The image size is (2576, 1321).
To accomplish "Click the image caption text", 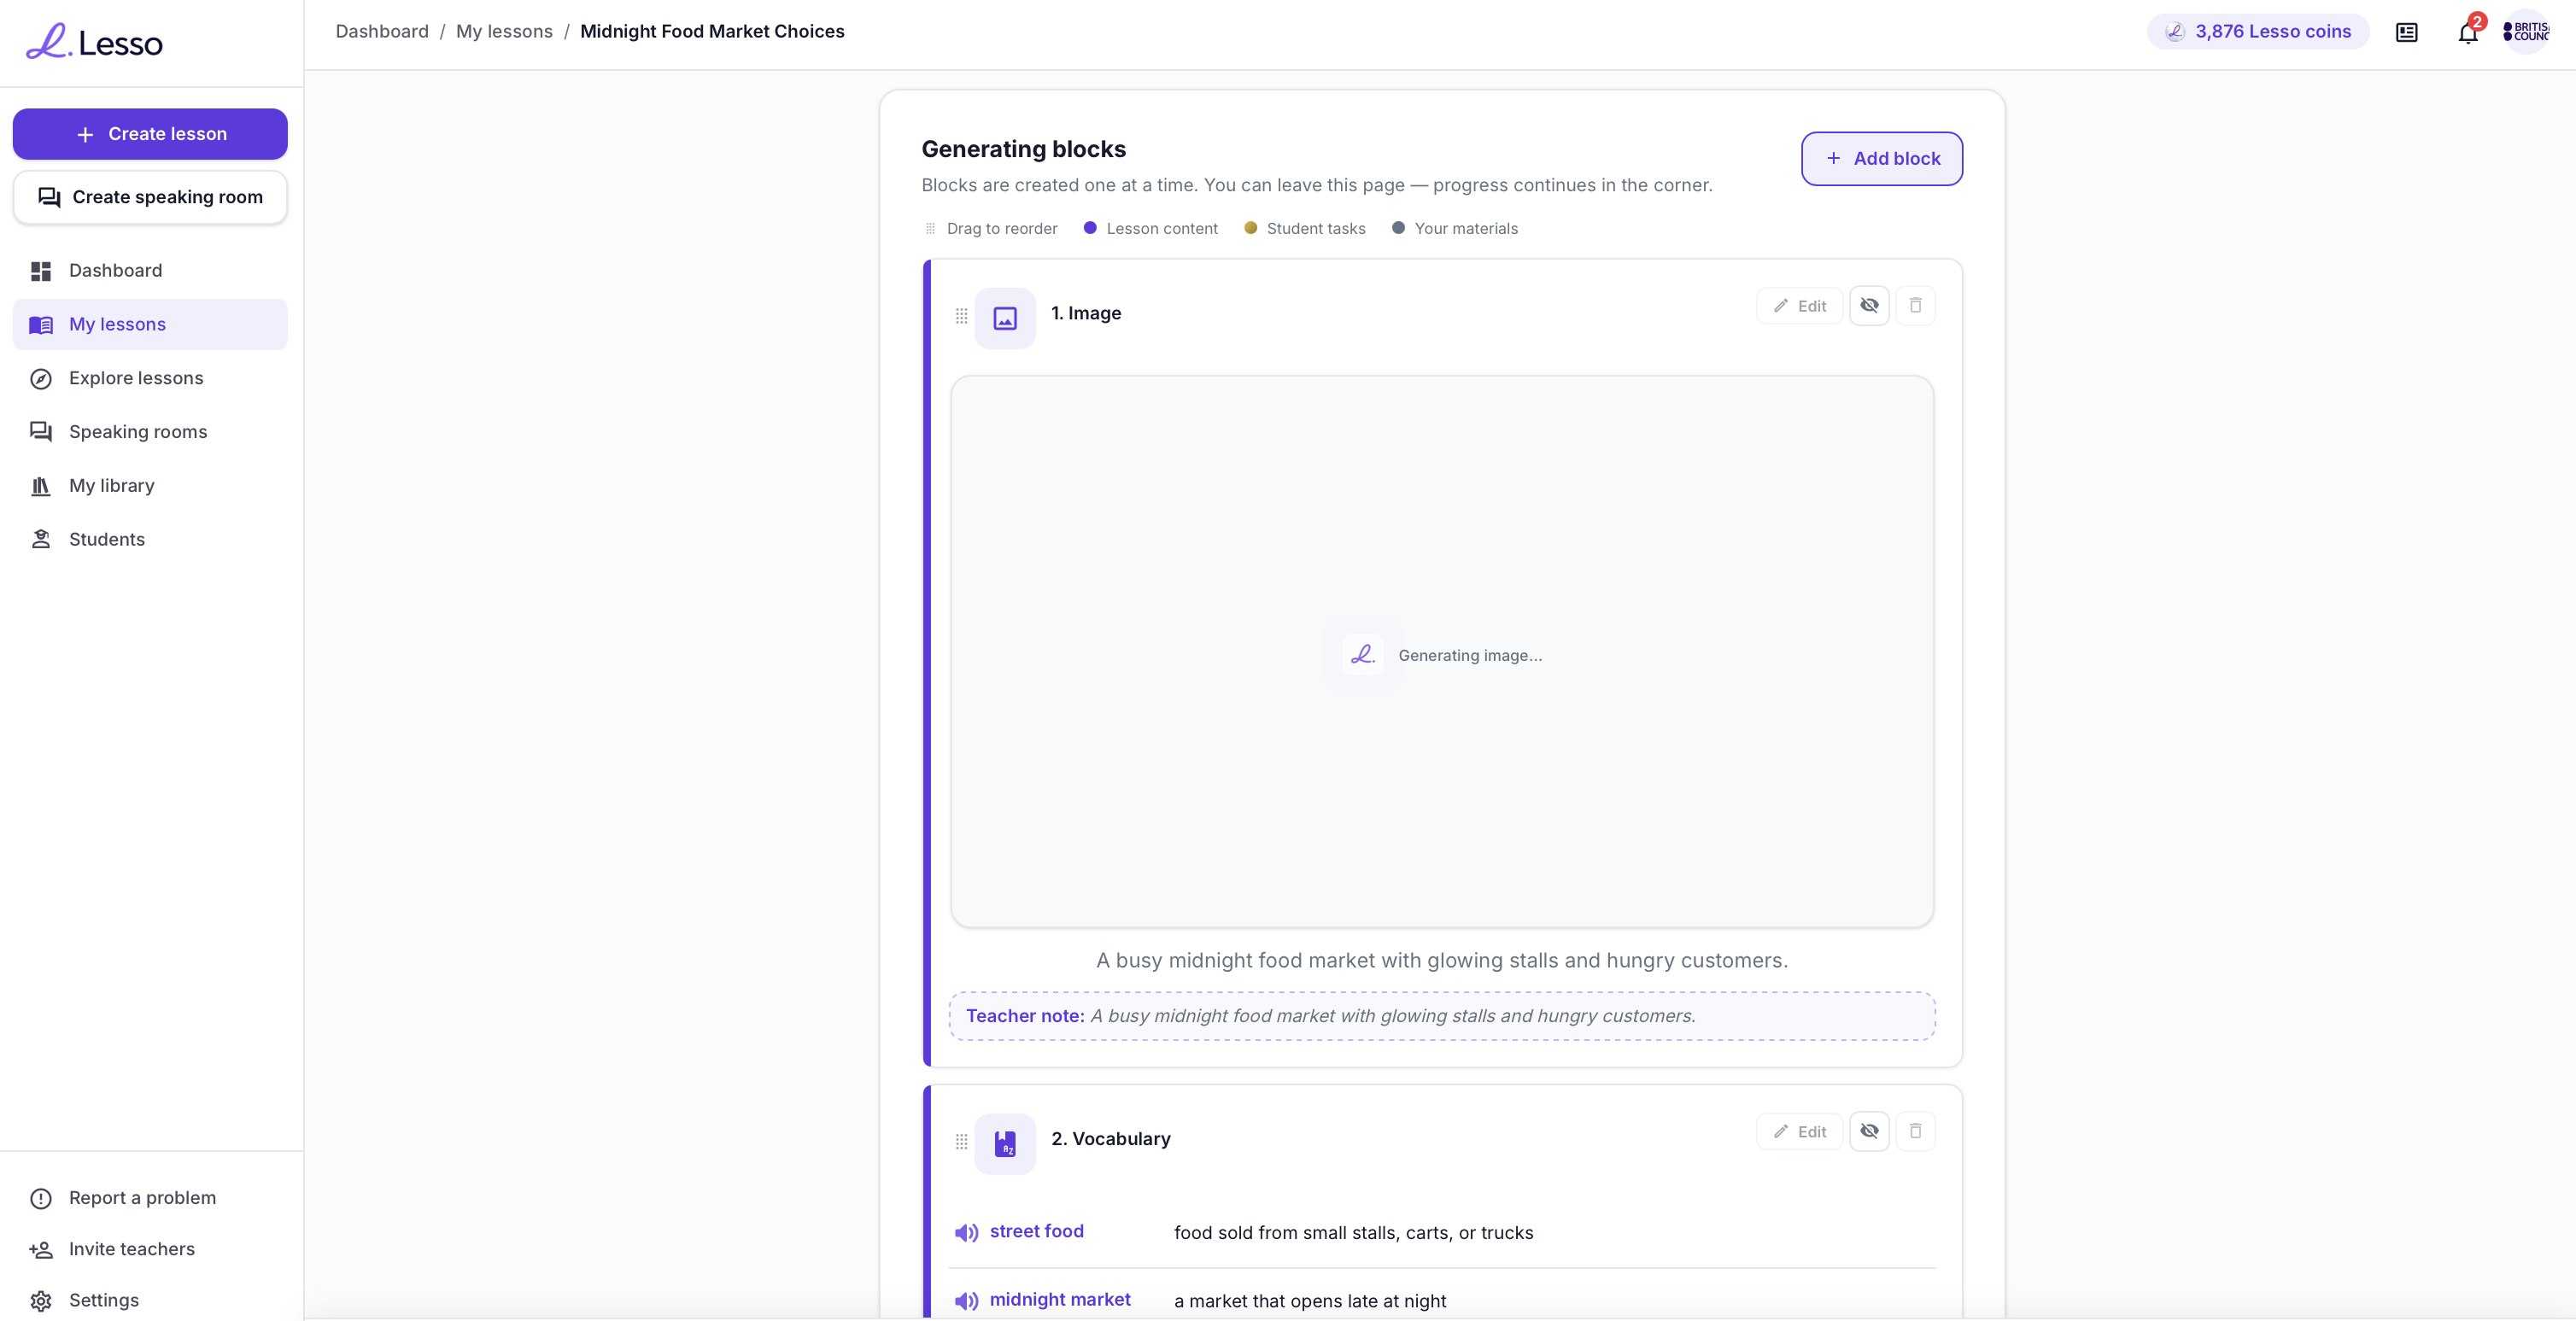I will (x=1442, y=960).
